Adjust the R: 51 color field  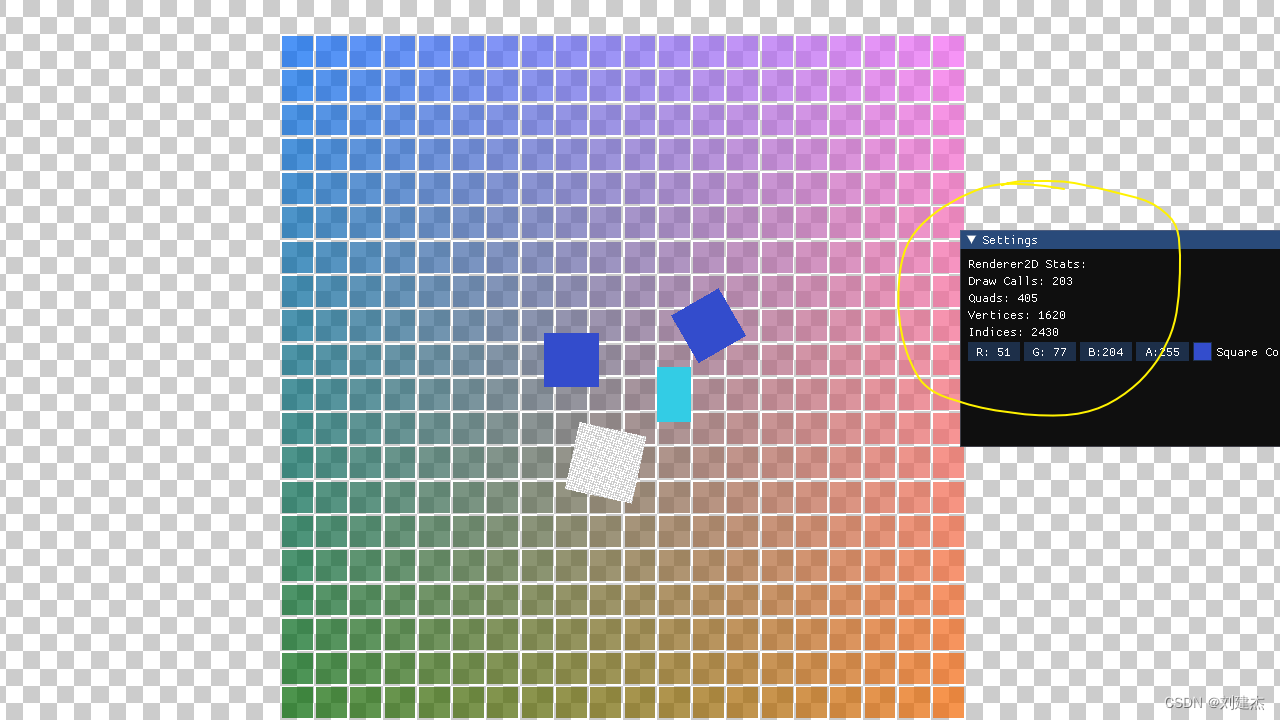click(994, 352)
